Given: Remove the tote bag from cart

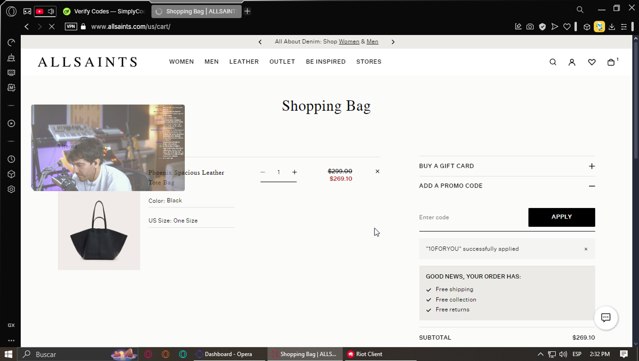Looking at the screenshot, I should pyautogui.click(x=377, y=172).
